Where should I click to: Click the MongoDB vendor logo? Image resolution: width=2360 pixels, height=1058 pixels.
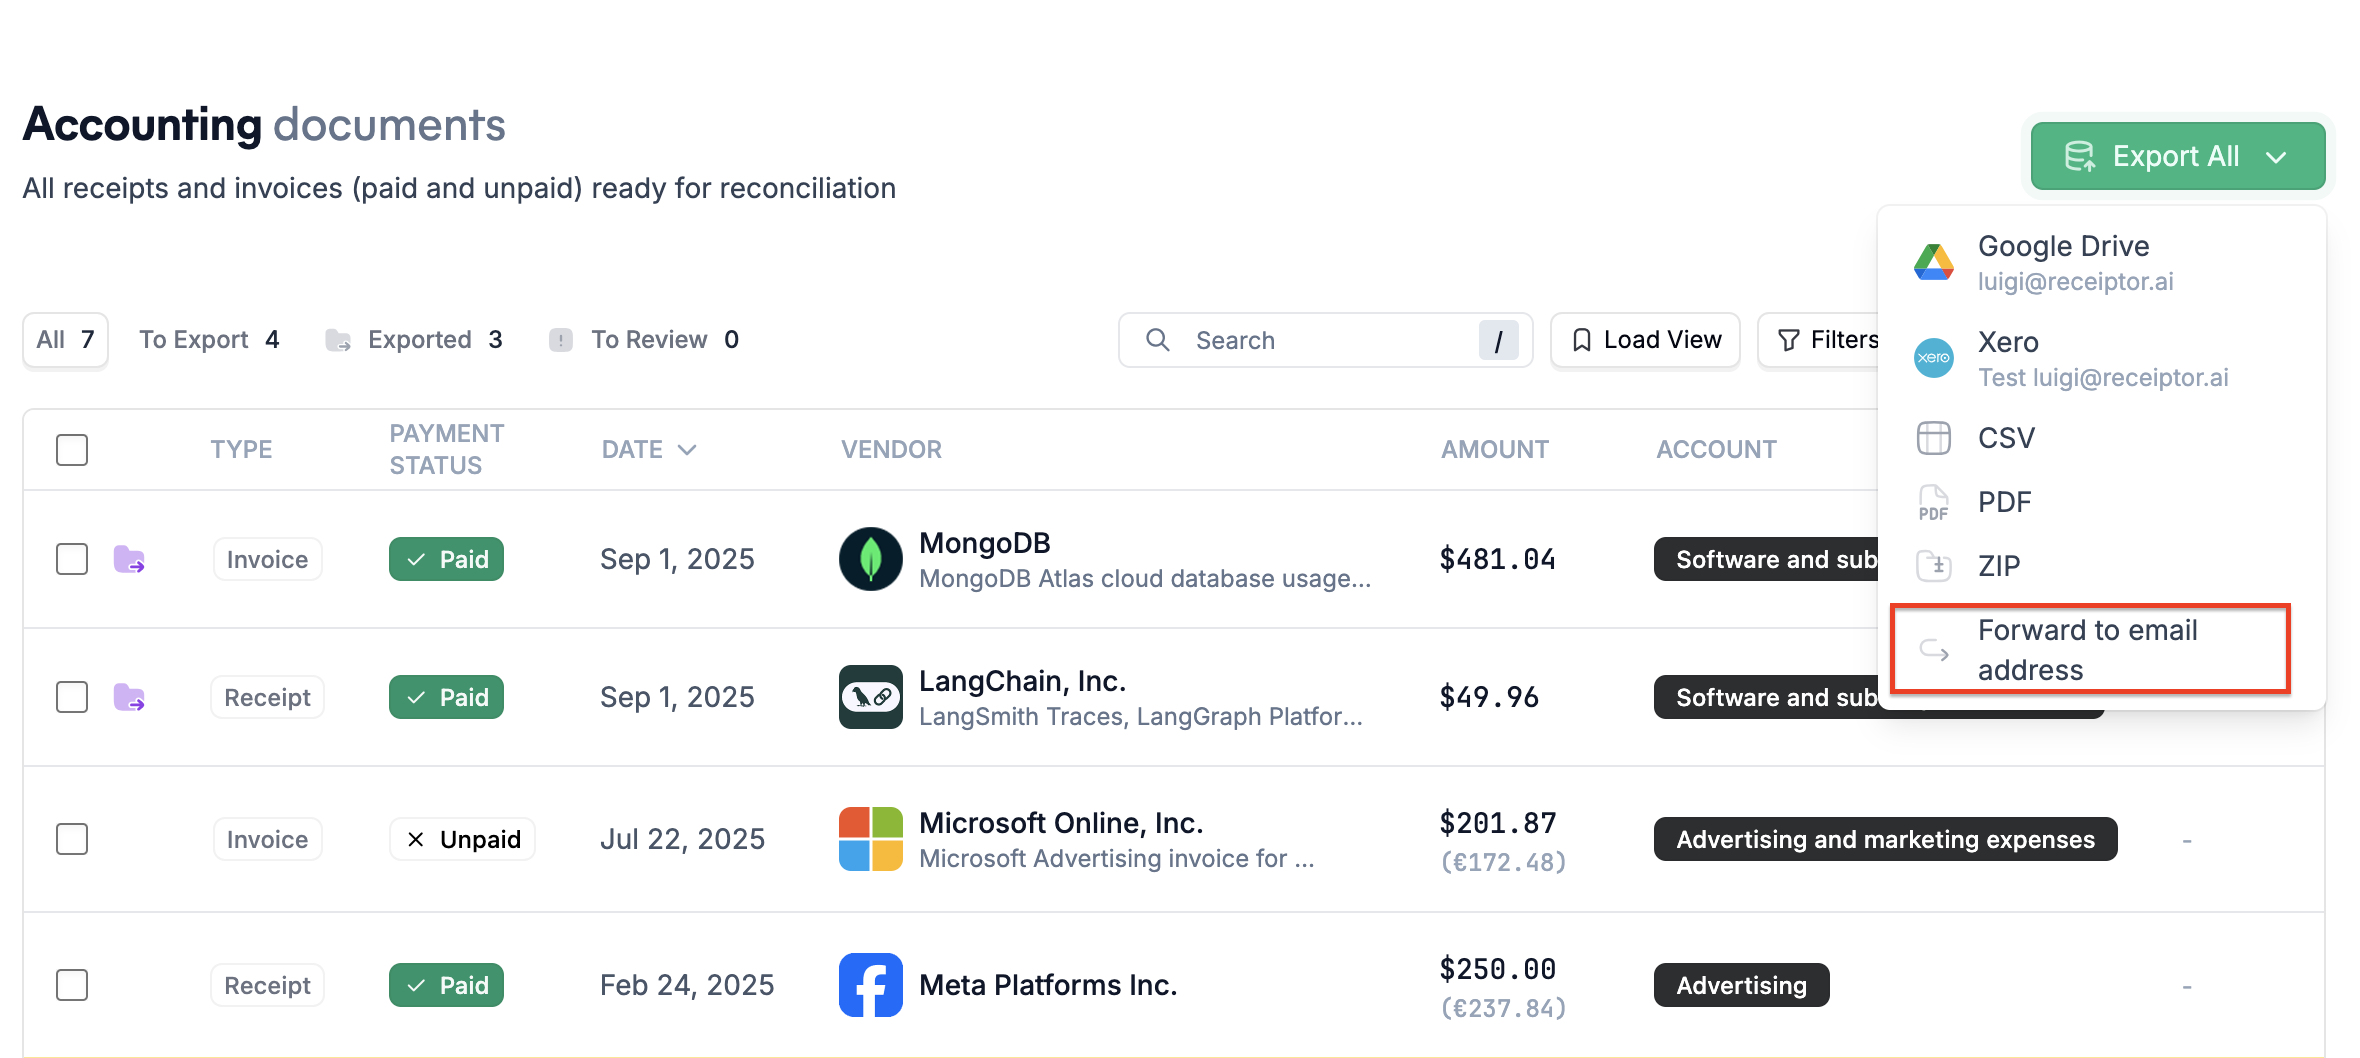click(870, 559)
